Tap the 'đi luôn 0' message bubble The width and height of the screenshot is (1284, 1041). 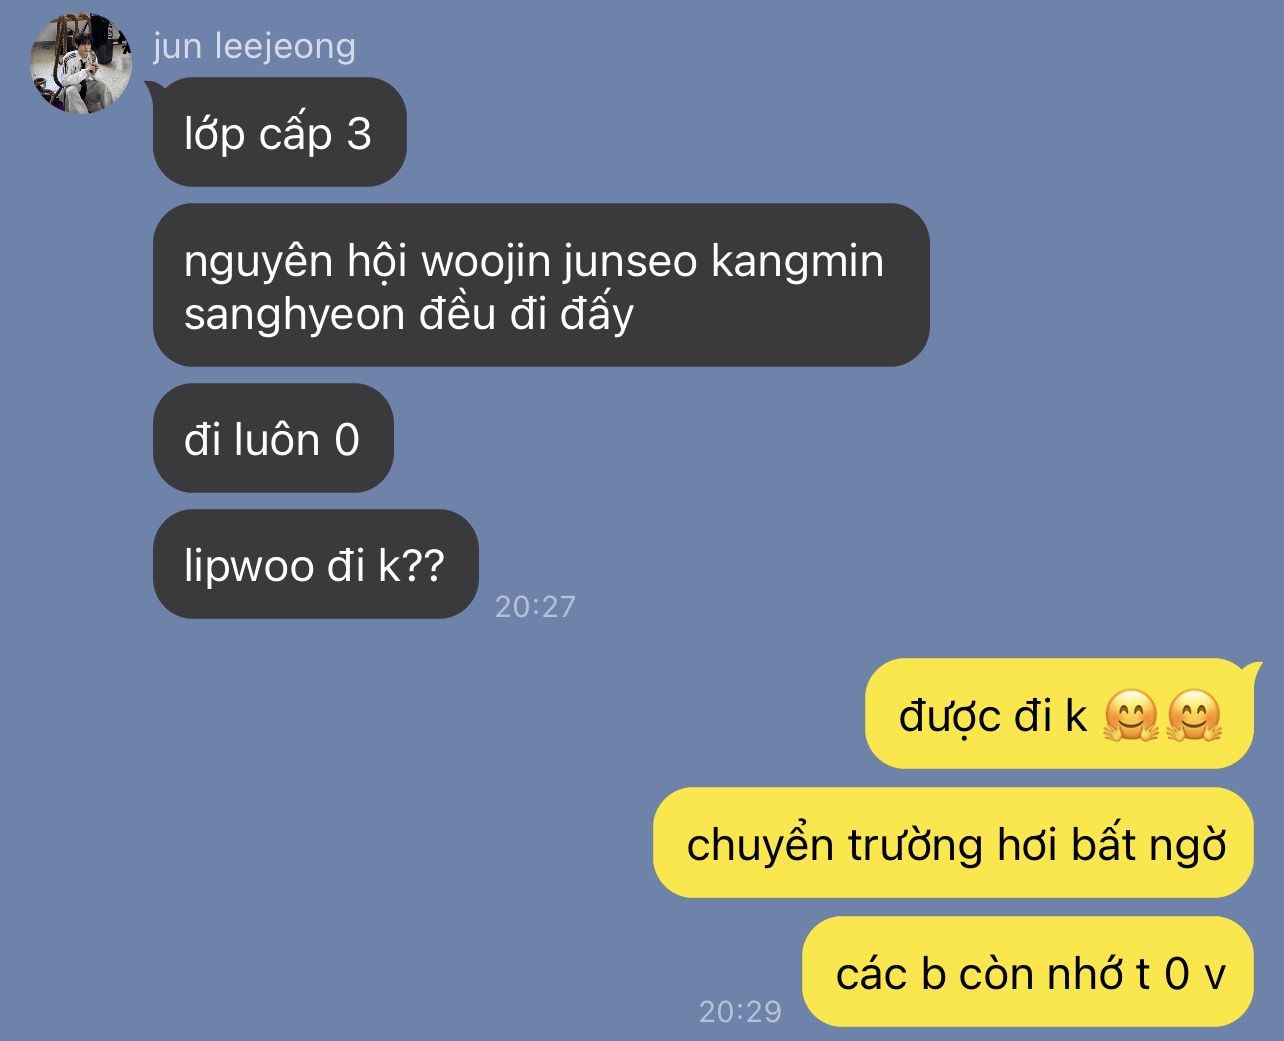point(273,438)
